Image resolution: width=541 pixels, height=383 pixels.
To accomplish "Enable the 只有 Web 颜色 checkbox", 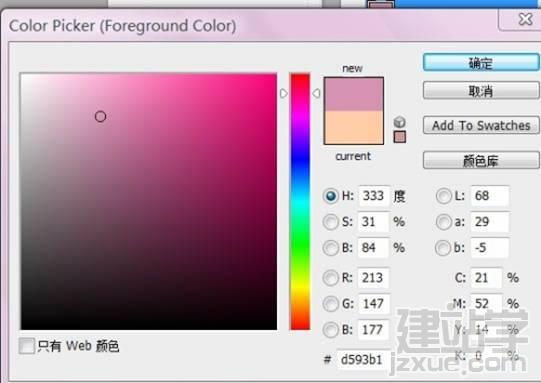I will tap(27, 346).
